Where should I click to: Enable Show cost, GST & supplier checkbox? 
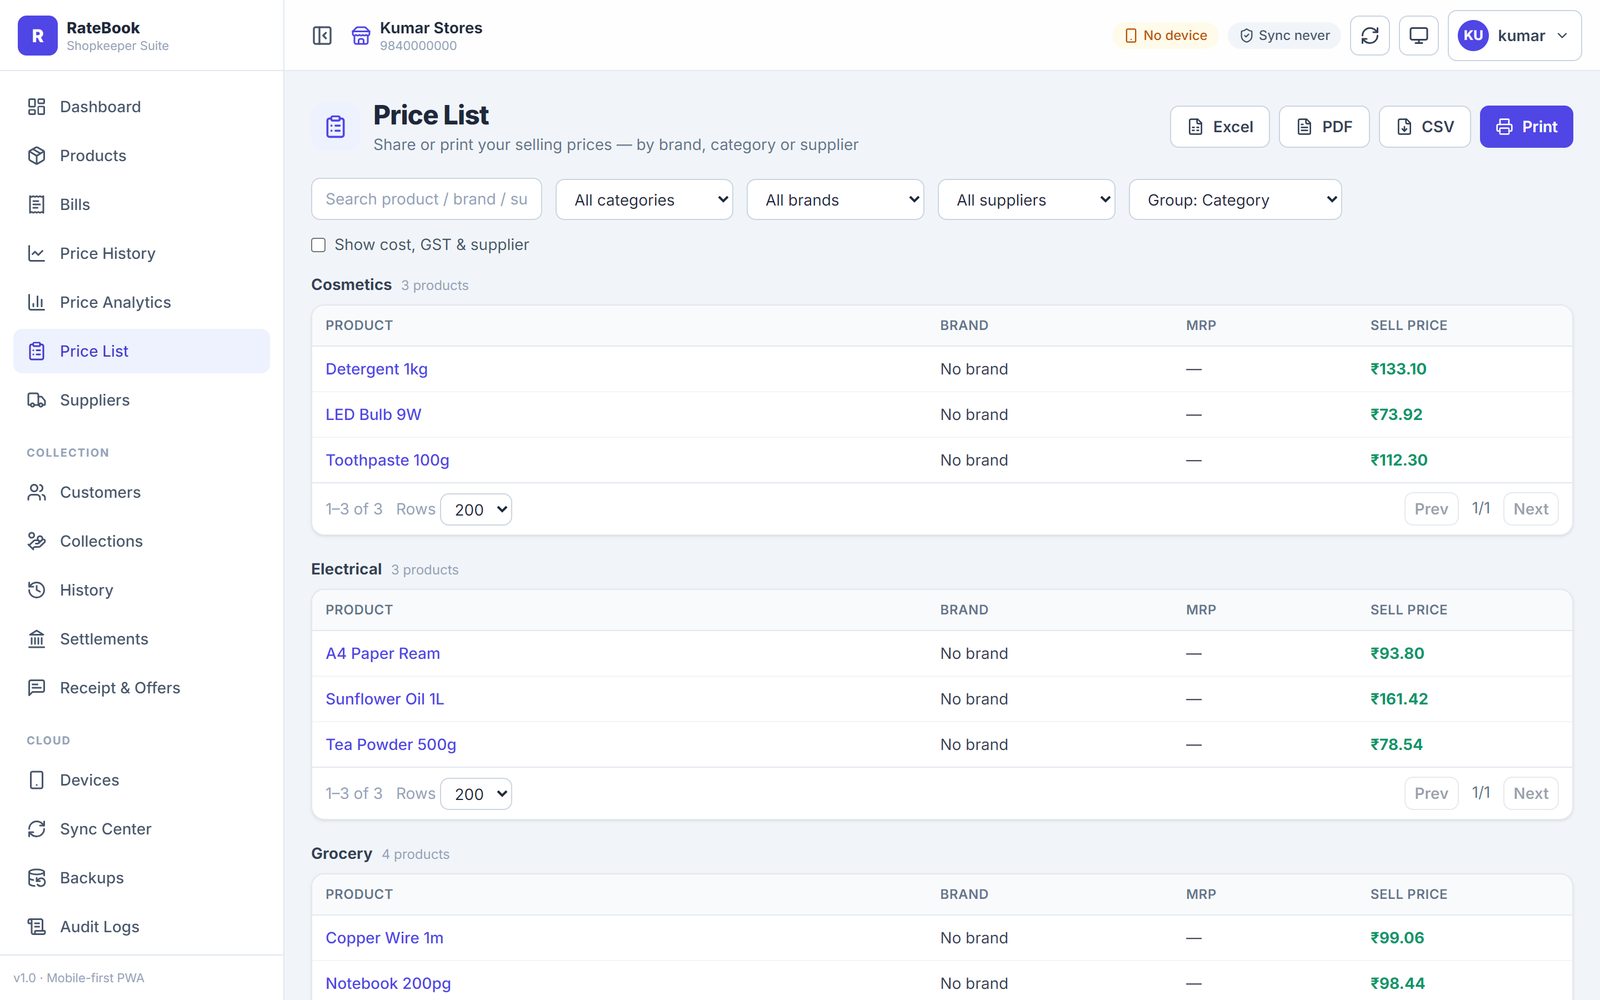[x=319, y=245]
